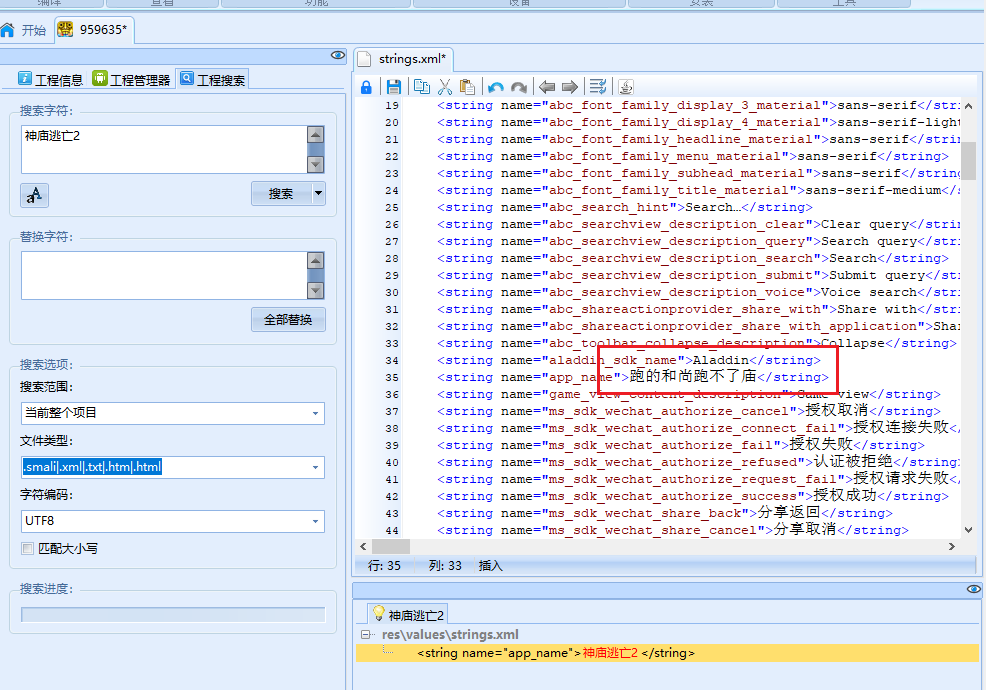Viewport: 986px width, 690px height.
Task: Toggle left panel eye icon
Action: (x=338, y=55)
